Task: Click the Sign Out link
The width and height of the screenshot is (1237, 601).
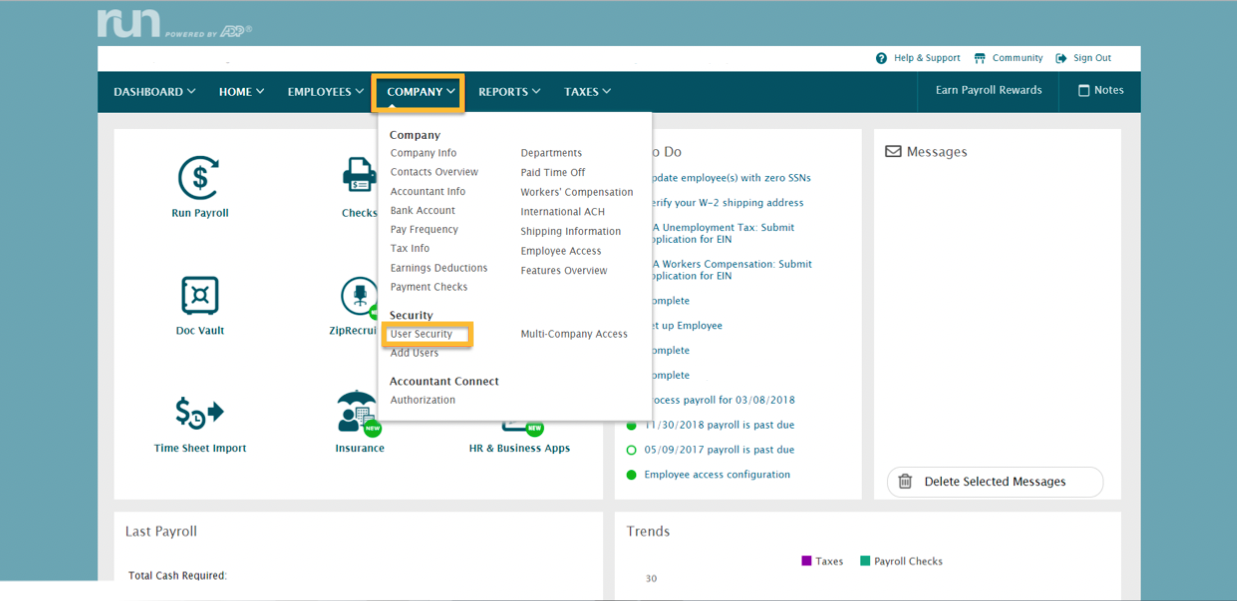Action: point(1089,58)
